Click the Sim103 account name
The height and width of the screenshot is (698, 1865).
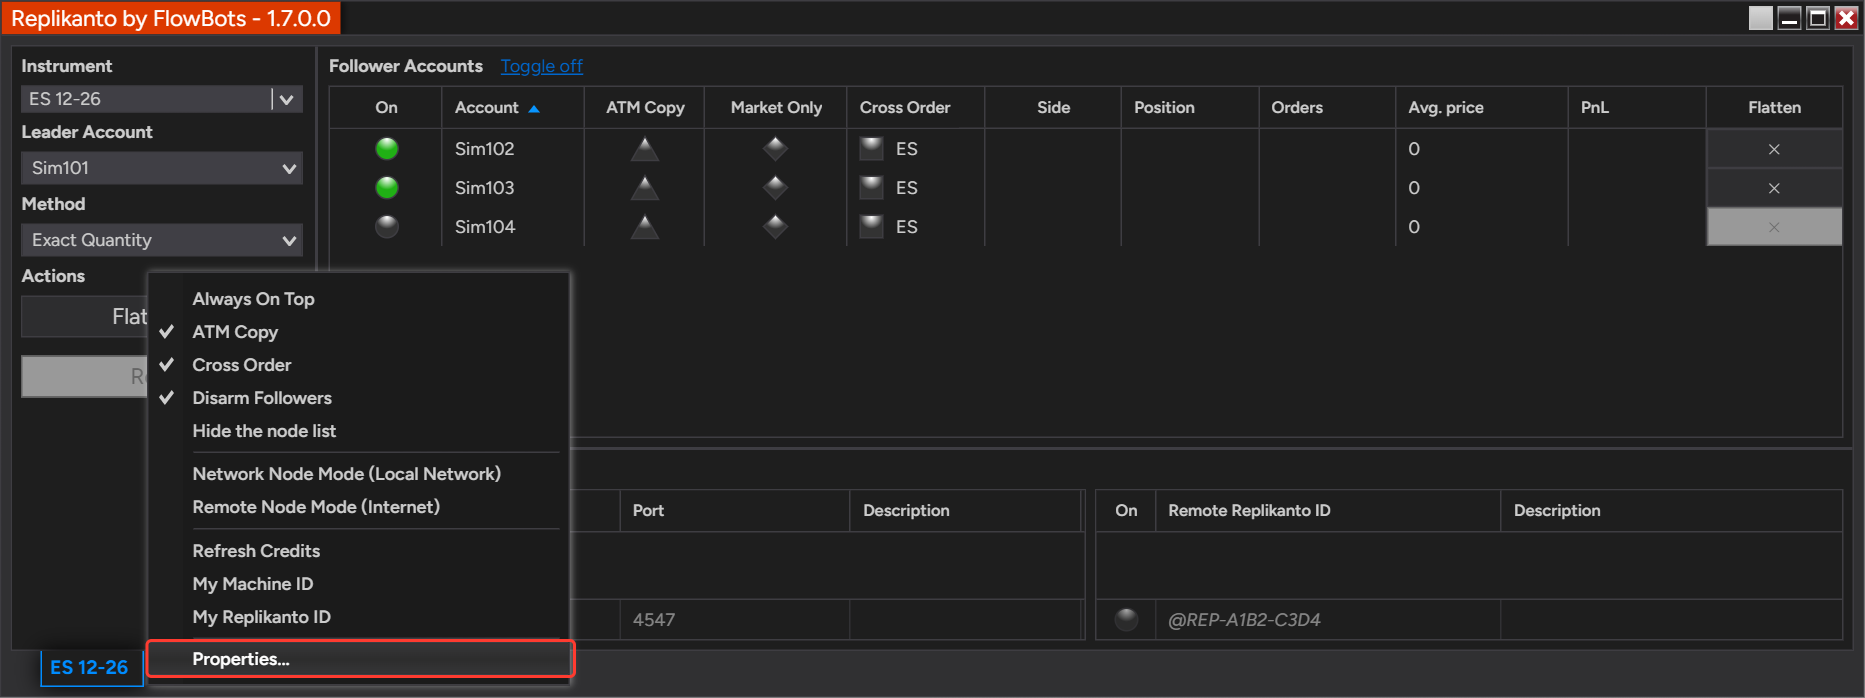pos(484,188)
